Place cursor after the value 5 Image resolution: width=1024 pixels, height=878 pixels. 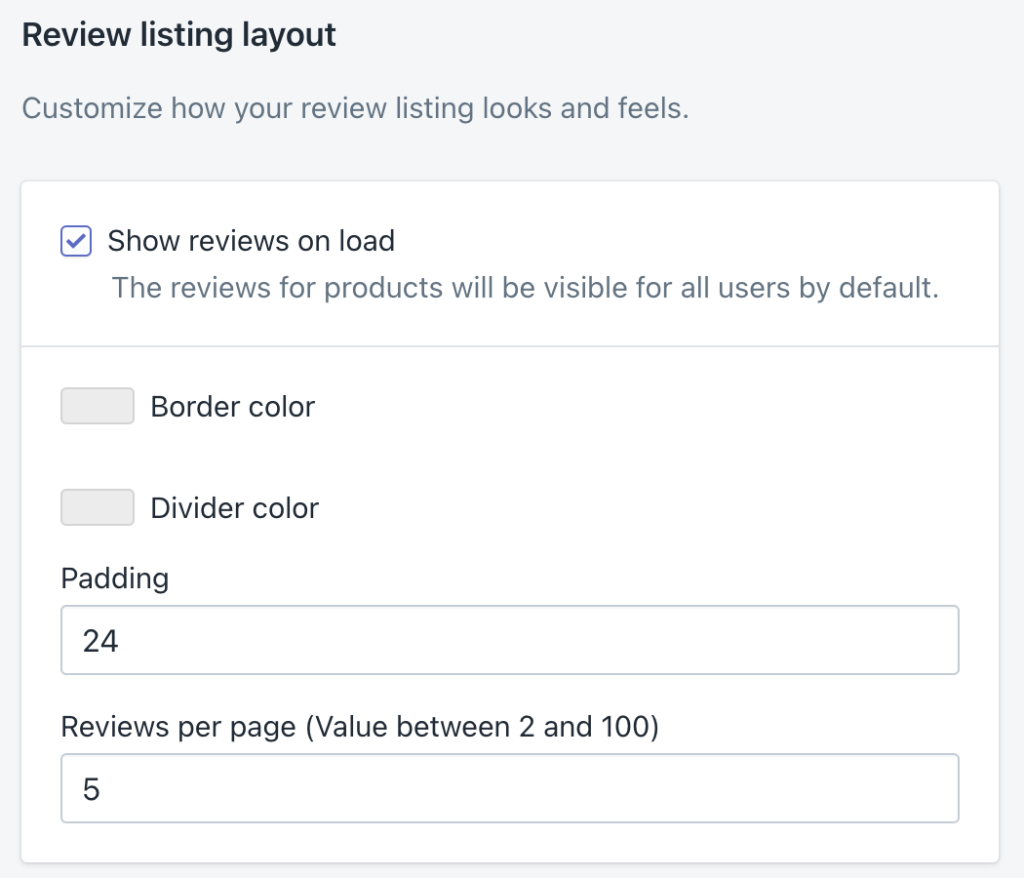(x=103, y=790)
